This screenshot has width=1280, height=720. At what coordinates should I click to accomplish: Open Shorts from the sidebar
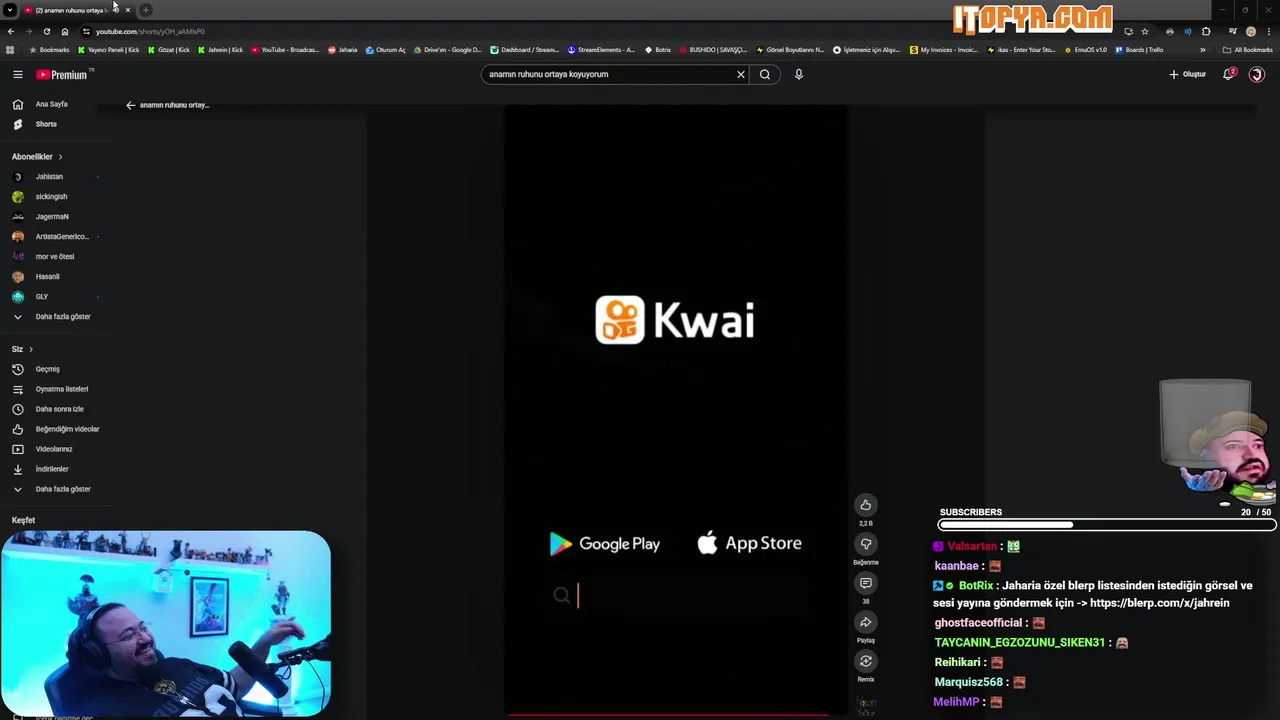(x=46, y=124)
